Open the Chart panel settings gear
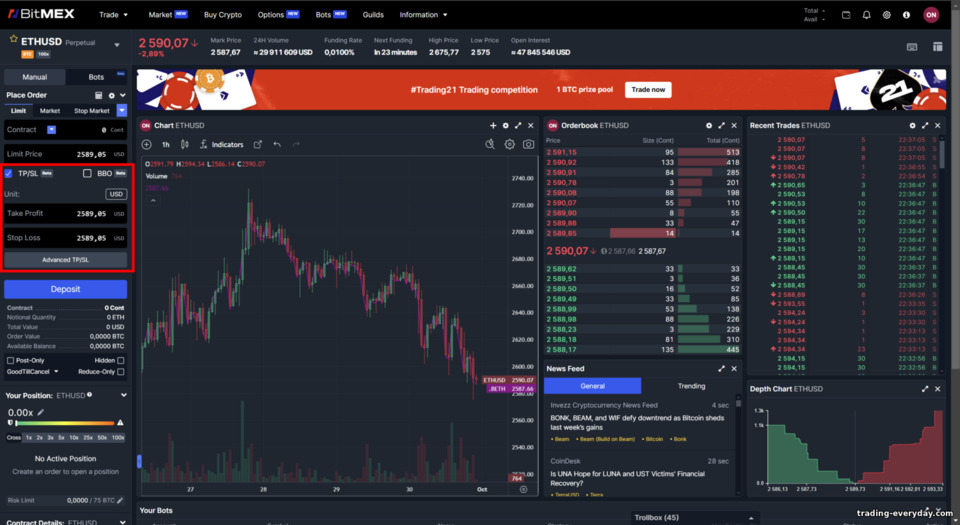The height and width of the screenshot is (525, 960). coord(506,125)
